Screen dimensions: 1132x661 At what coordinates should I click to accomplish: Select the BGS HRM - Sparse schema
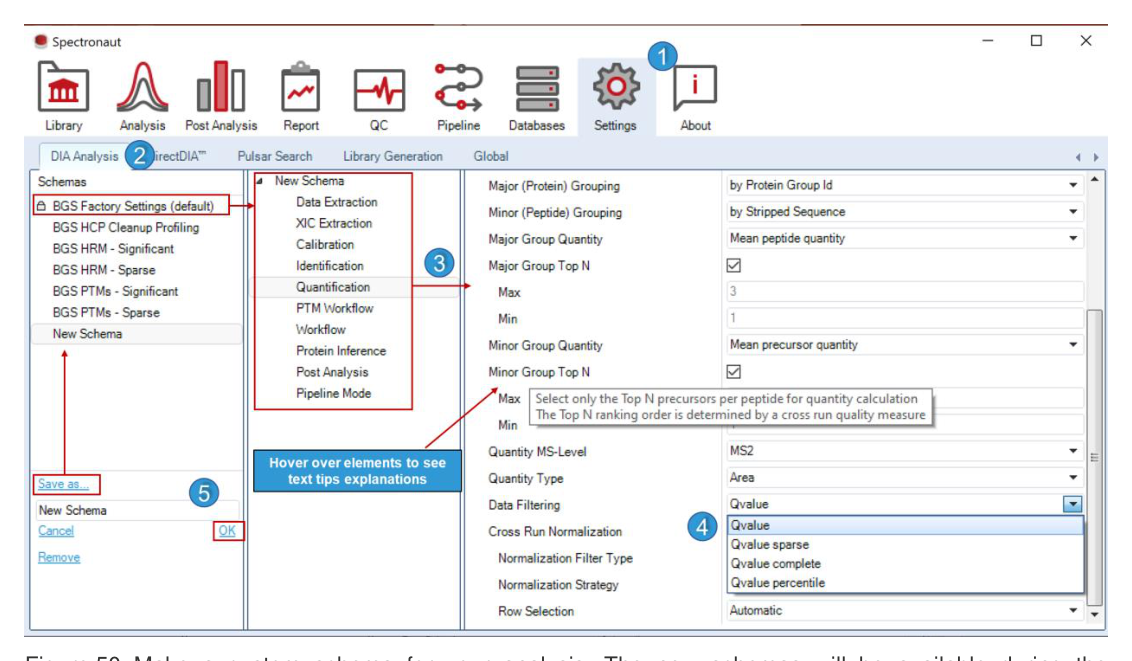[x=104, y=270]
